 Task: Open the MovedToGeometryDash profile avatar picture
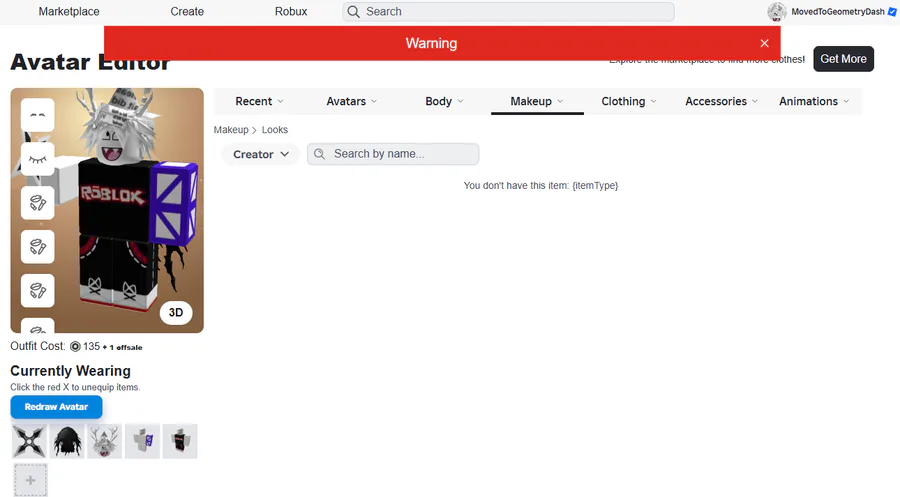pyautogui.click(x=777, y=11)
